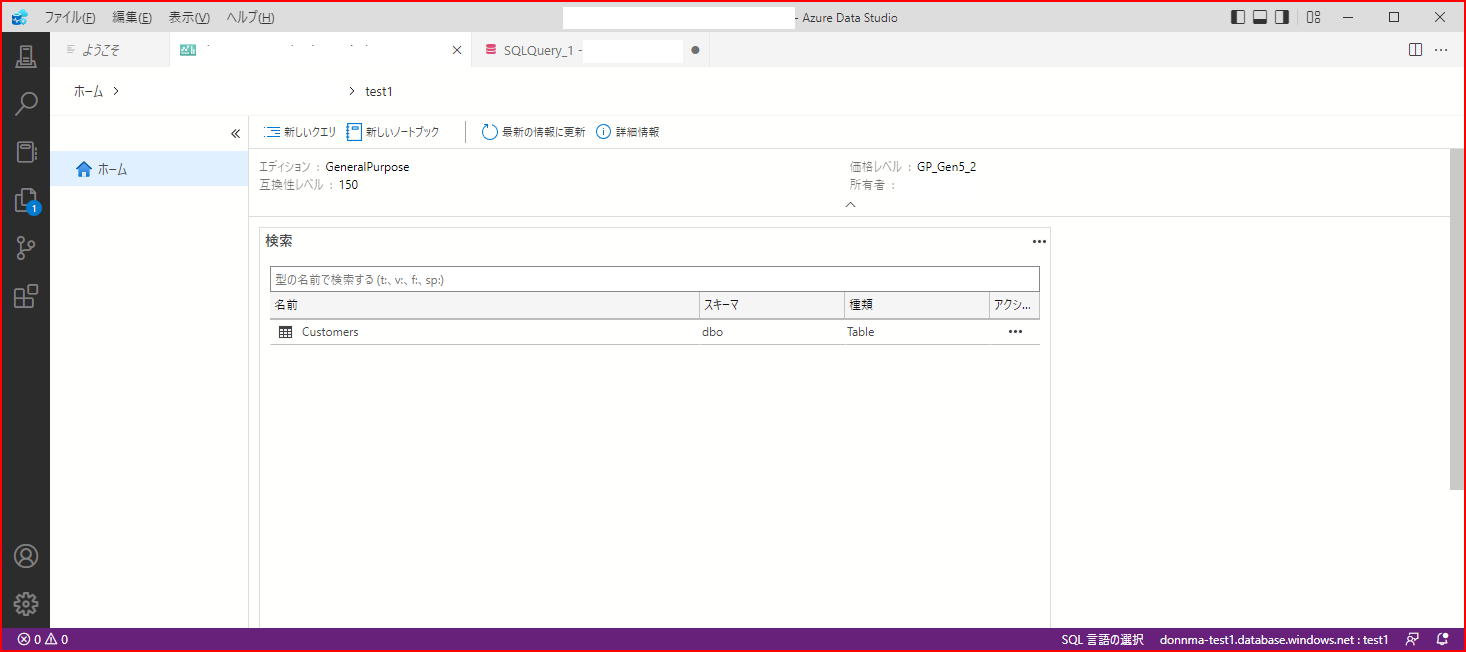This screenshot has height=652, width=1466.
Task: Click GeneralPurpose edition value
Action: [367, 167]
